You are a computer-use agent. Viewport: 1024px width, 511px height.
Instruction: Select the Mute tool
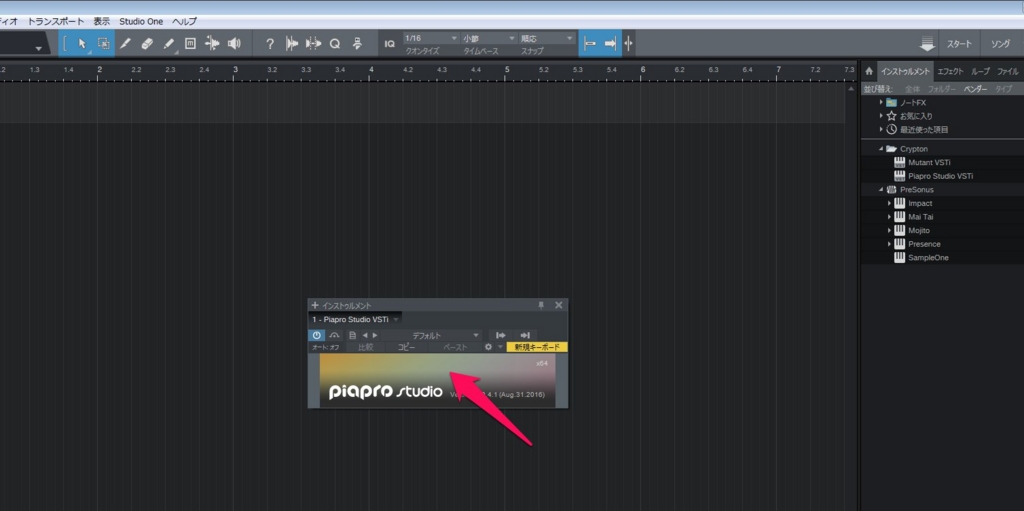point(190,44)
